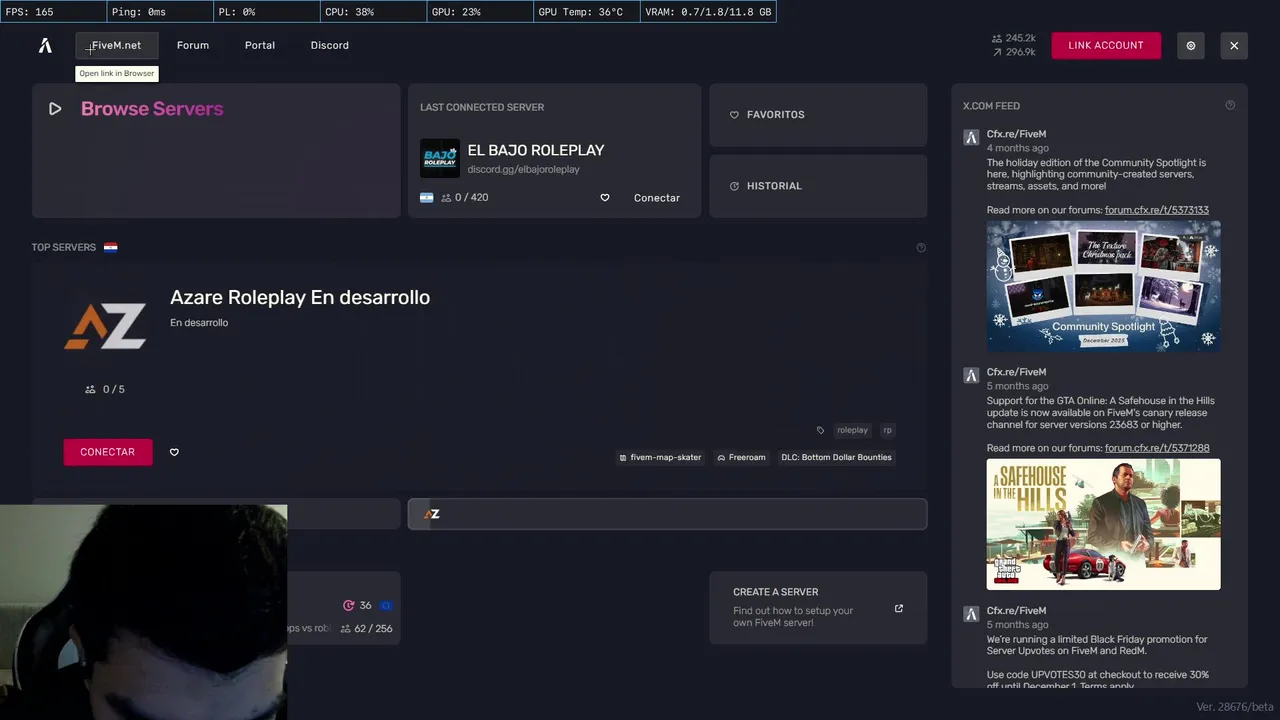Open CREATE A SERVER
The width and height of the screenshot is (1280, 720).
(x=818, y=608)
